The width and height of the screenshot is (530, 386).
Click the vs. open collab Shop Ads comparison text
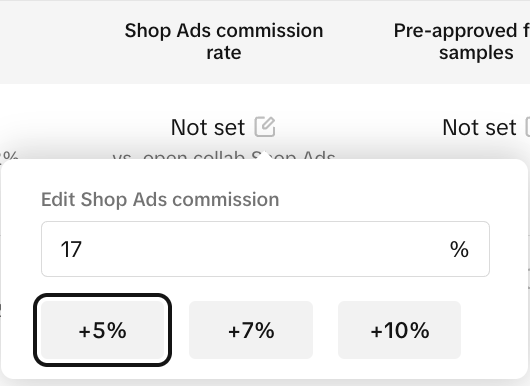(224, 155)
